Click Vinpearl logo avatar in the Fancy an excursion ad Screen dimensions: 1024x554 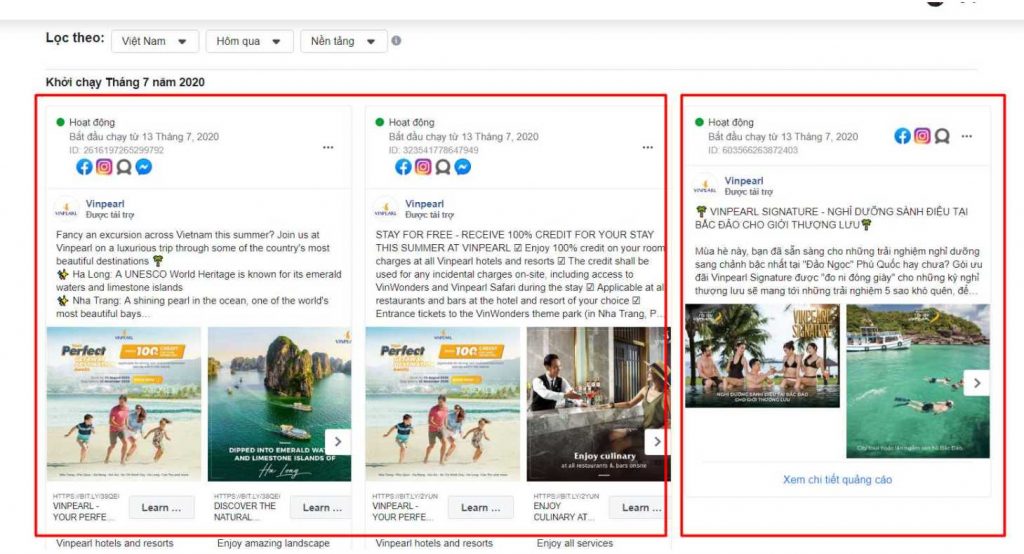coord(66,209)
